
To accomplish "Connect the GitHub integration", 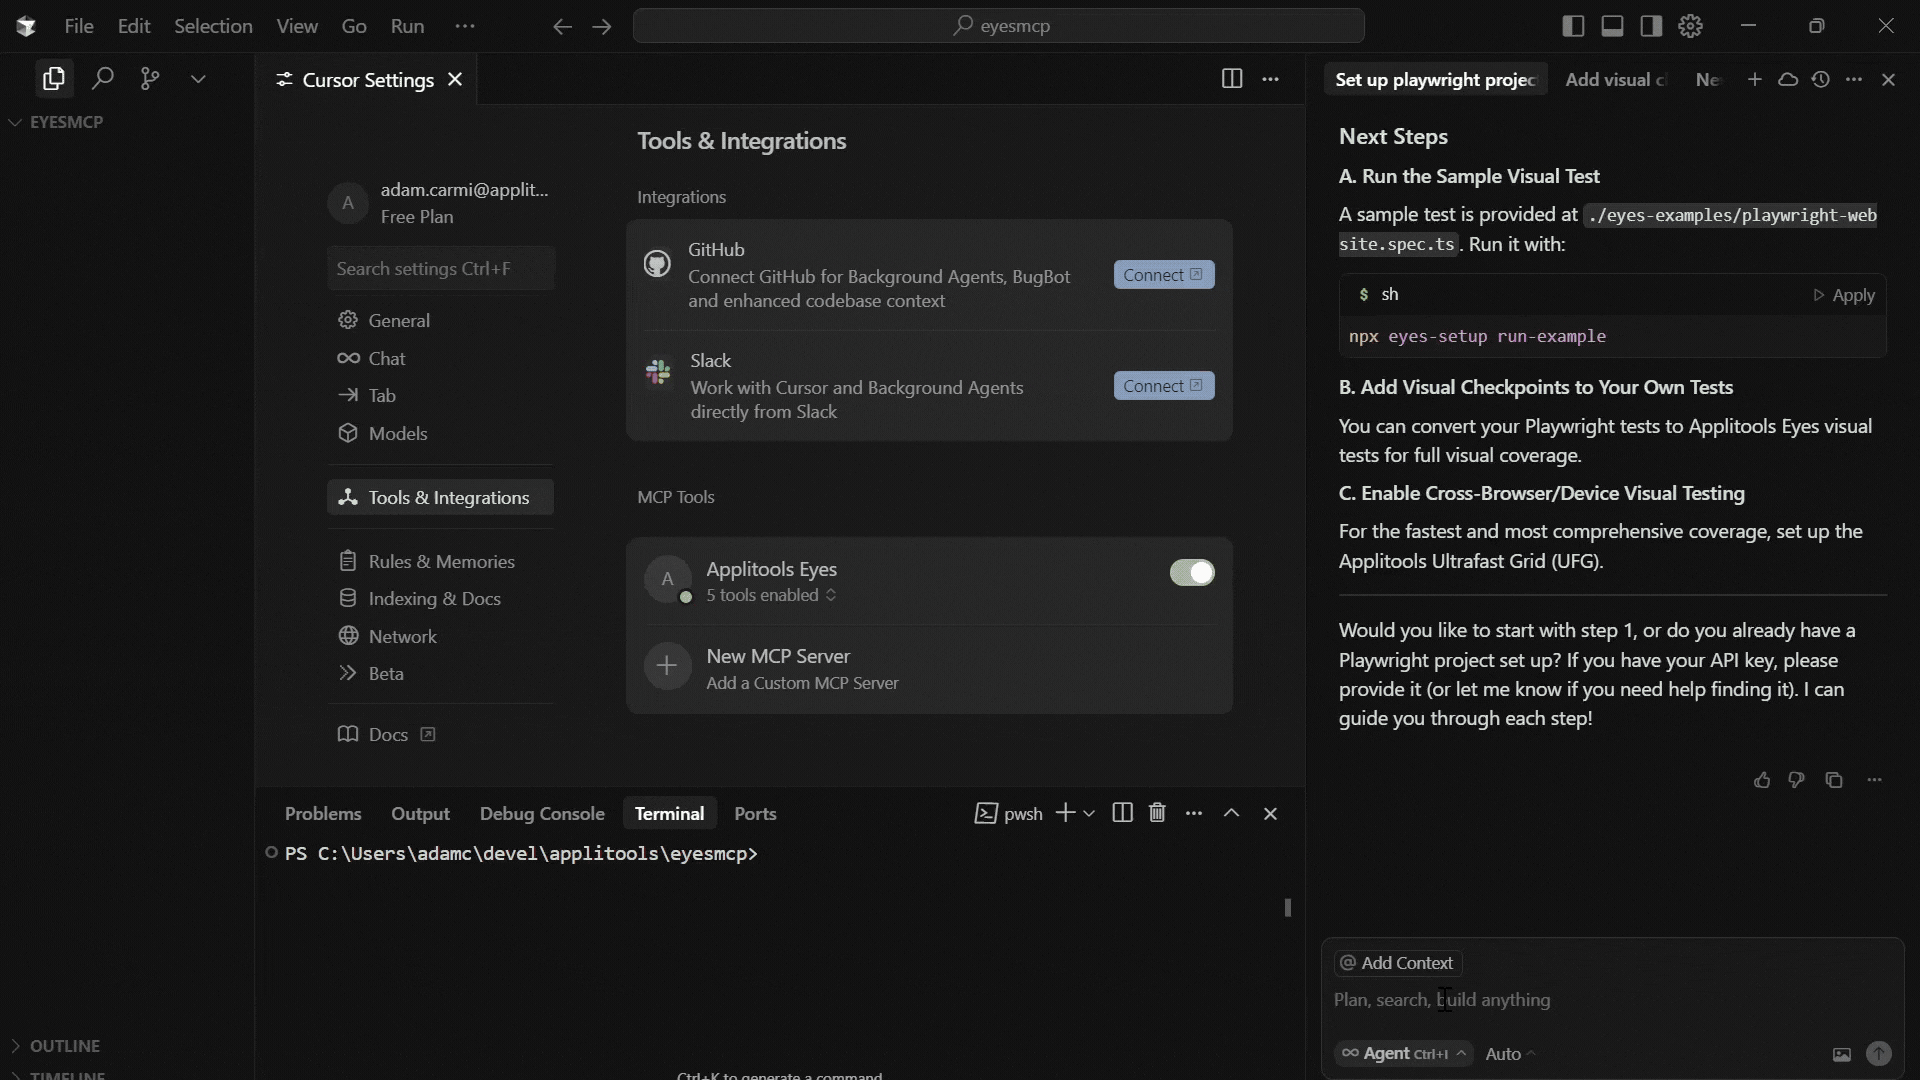I will 1164,275.
